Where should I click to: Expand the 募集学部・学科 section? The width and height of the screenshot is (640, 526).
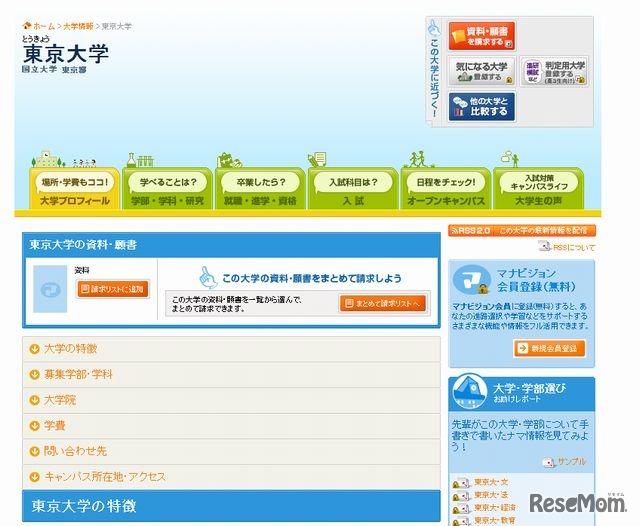point(231,375)
